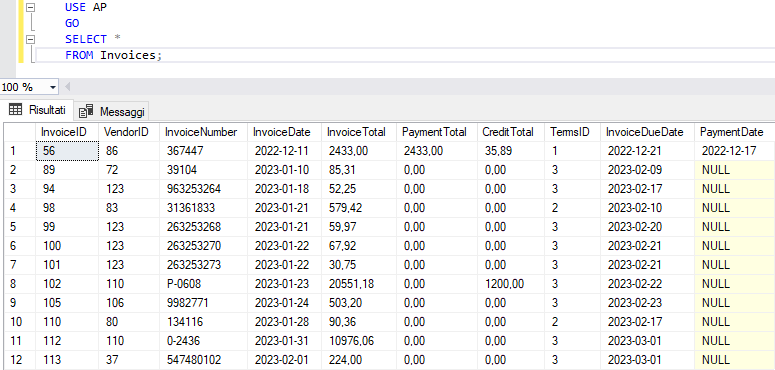The height and width of the screenshot is (370, 775).
Task: Click the InvoiceNumber cell 263253268
Action: (203, 227)
